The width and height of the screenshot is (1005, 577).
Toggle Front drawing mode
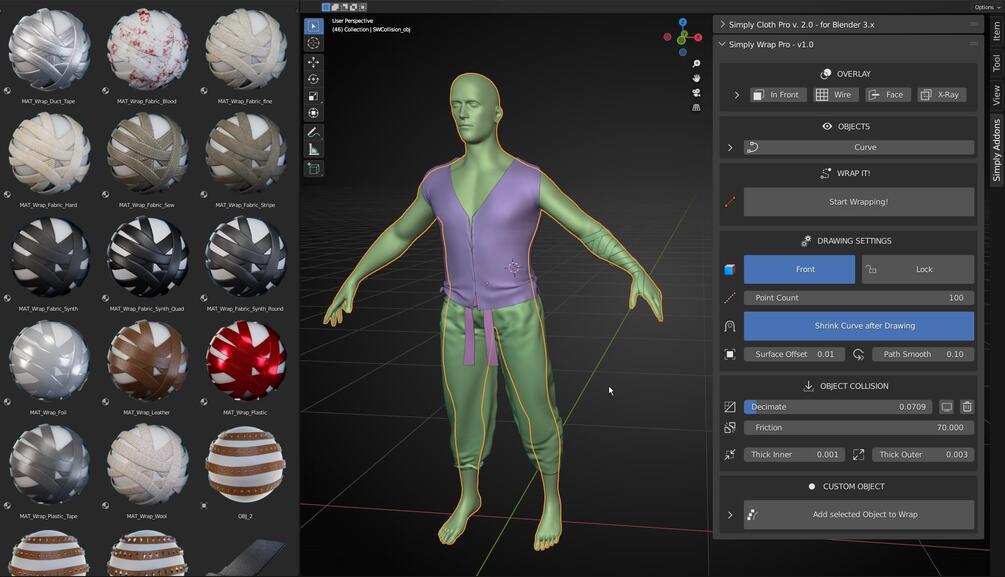799,269
